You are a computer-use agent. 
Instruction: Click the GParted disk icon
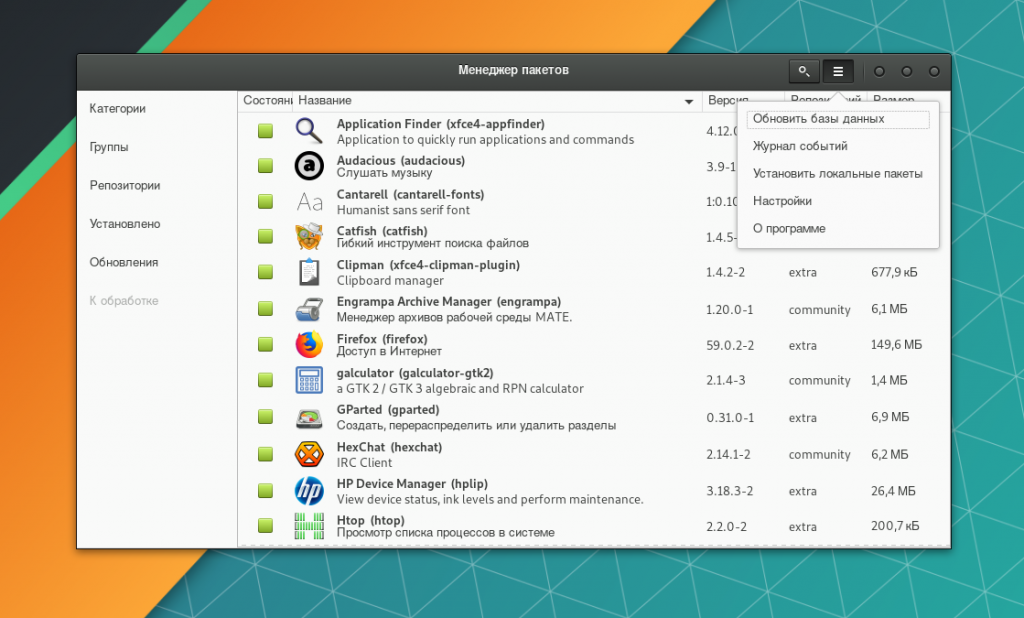coord(309,418)
